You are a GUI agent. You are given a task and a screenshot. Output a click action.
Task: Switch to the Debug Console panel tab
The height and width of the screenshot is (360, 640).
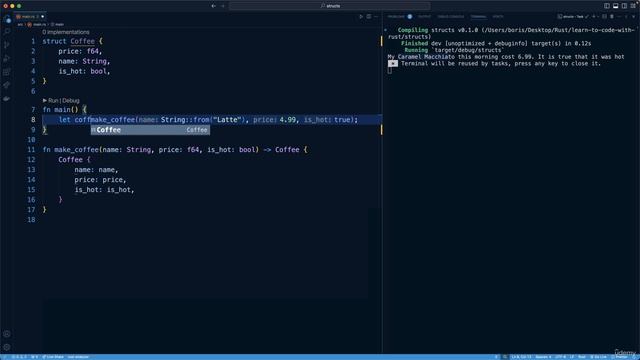pyautogui.click(x=451, y=17)
